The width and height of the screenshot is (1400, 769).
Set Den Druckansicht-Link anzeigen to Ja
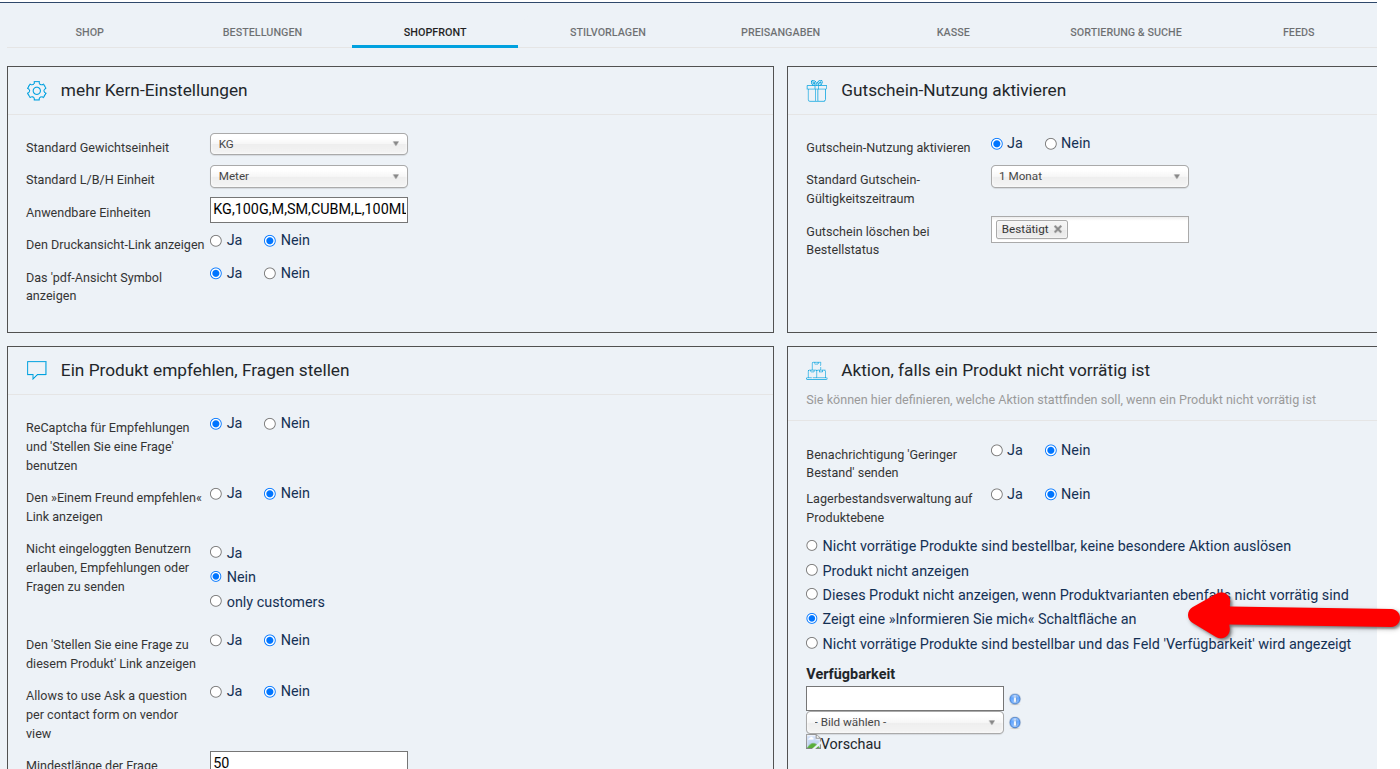coord(216,241)
